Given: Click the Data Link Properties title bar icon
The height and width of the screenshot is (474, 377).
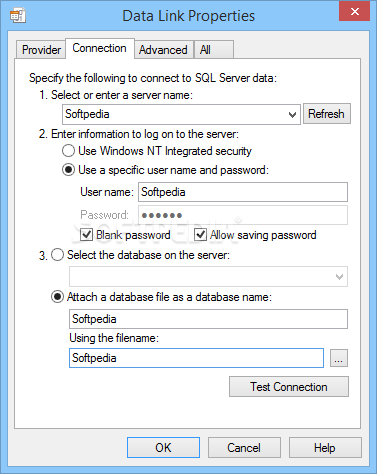Looking at the screenshot, I should coord(18,16).
